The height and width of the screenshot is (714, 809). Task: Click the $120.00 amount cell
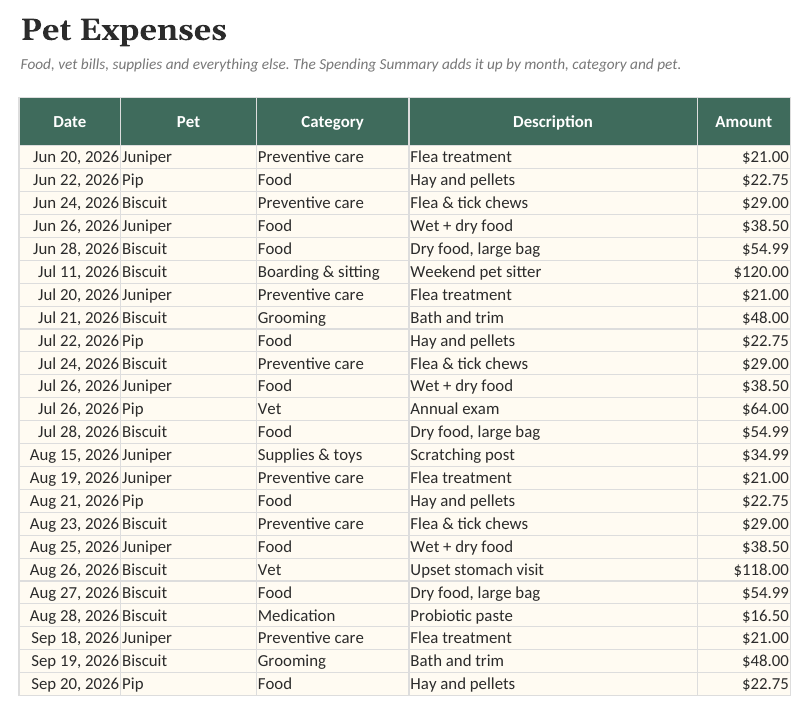(x=743, y=272)
